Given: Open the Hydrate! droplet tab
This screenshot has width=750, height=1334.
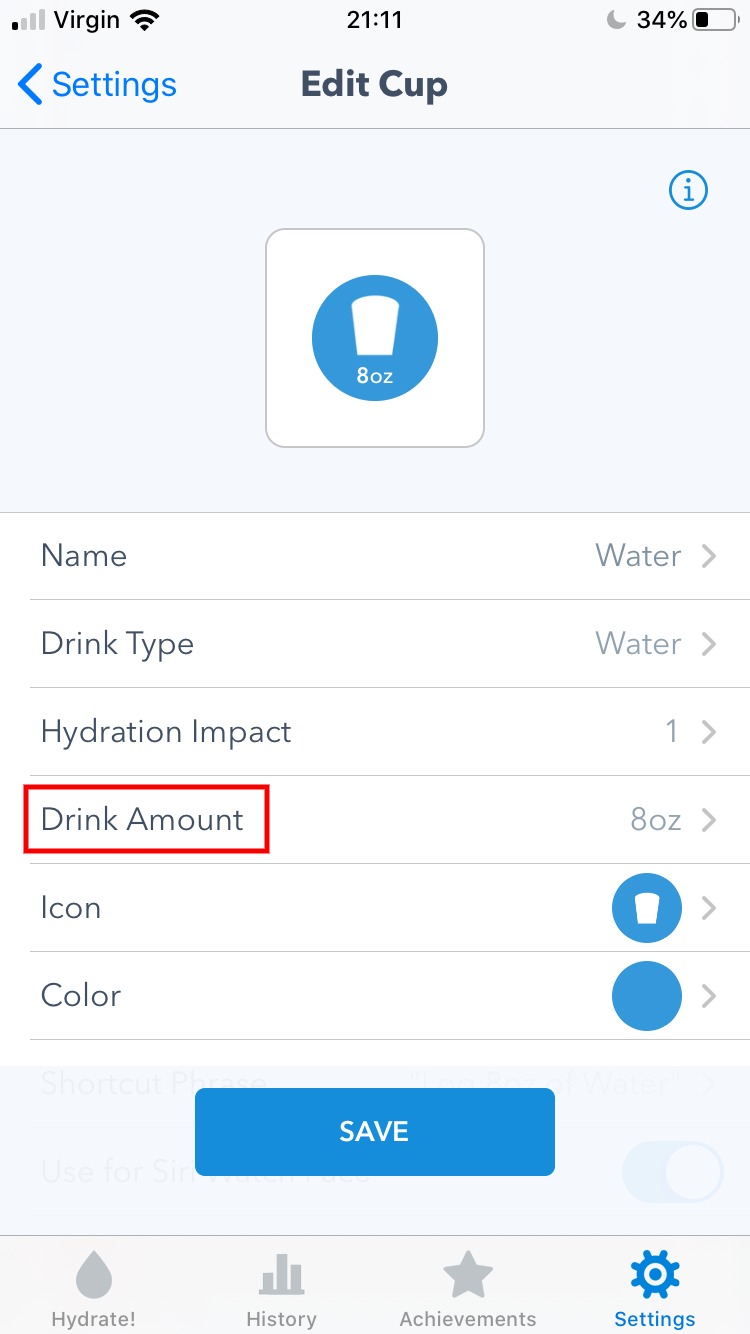Looking at the screenshot, I should point(94,1288).
